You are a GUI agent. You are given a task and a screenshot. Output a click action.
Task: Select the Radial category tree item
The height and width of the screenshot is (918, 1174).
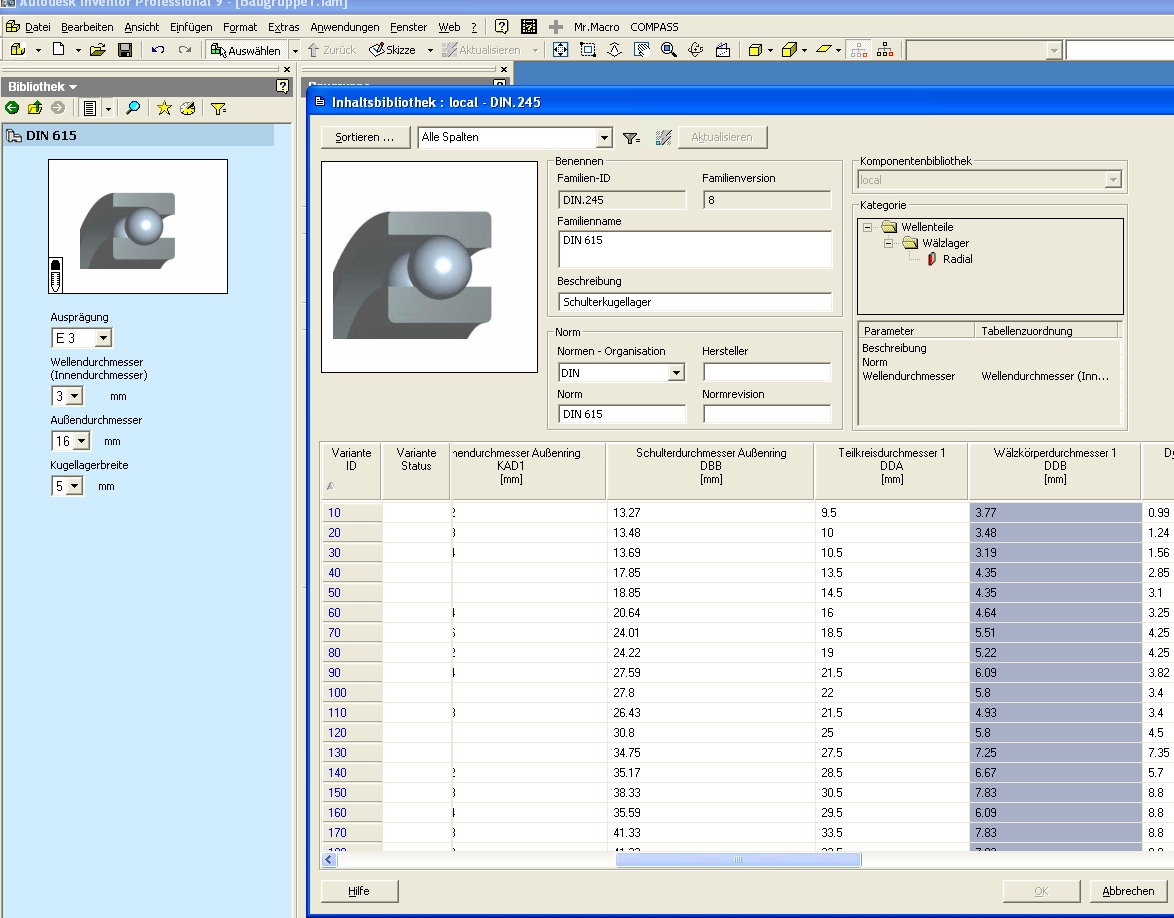(x=957, y=259)
